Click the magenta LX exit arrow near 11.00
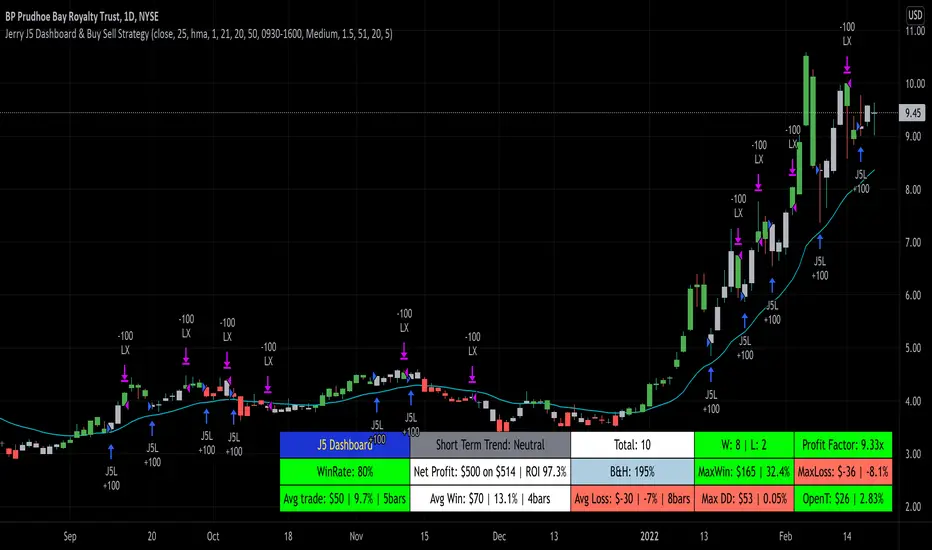 tap(847, 65)
